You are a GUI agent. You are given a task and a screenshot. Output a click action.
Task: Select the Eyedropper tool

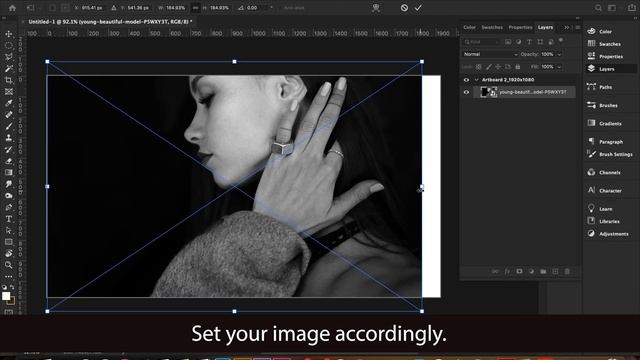pos(9,103)
